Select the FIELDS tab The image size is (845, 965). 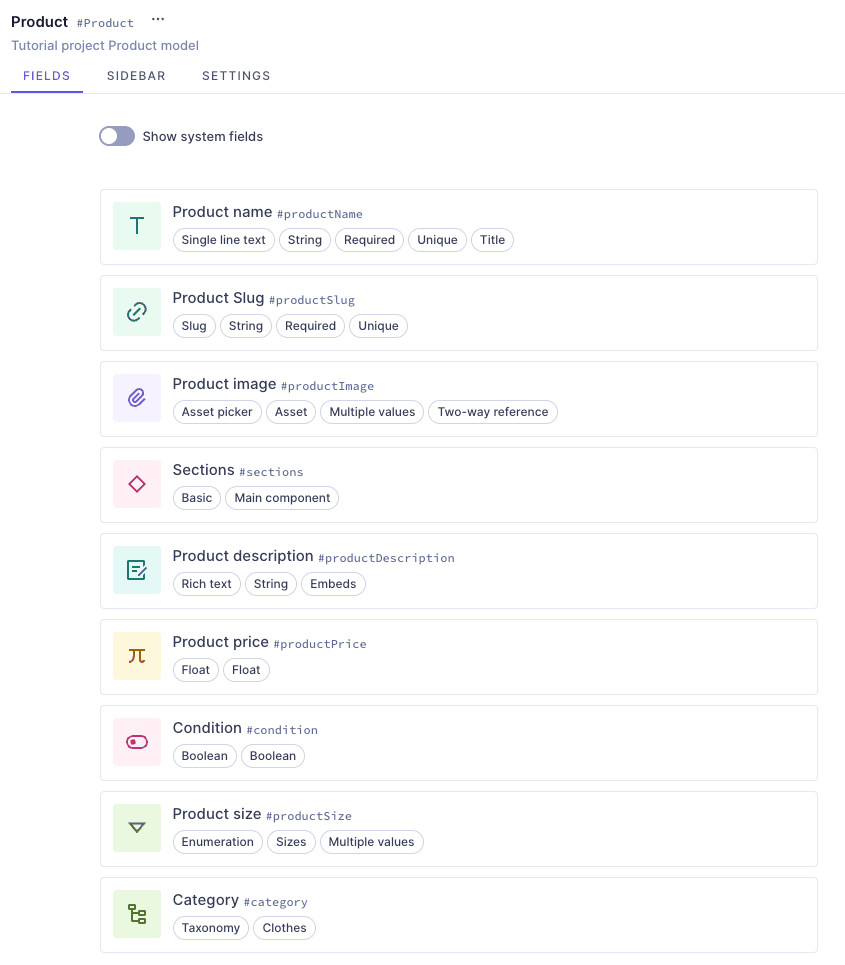pos(46,76)
